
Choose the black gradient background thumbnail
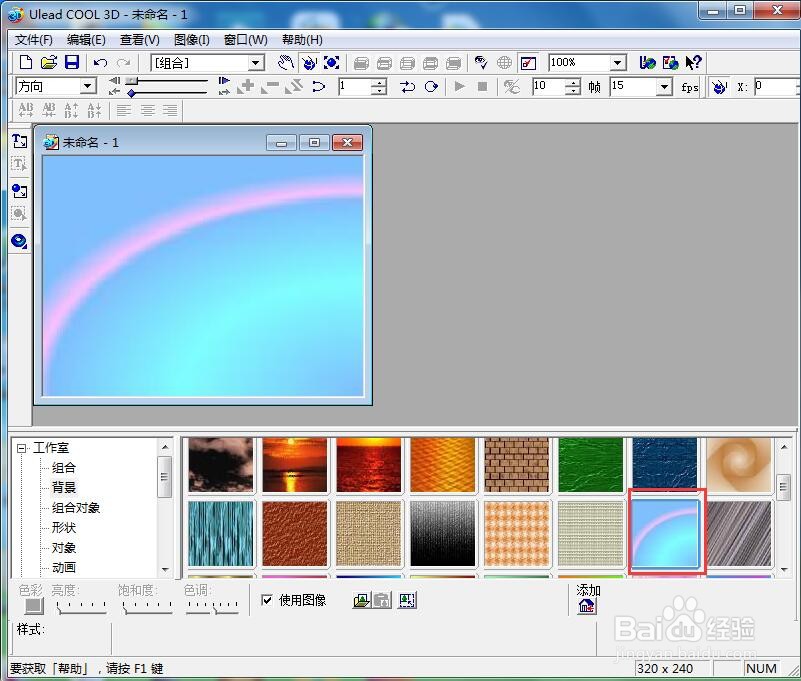click(x=442, y=533)
